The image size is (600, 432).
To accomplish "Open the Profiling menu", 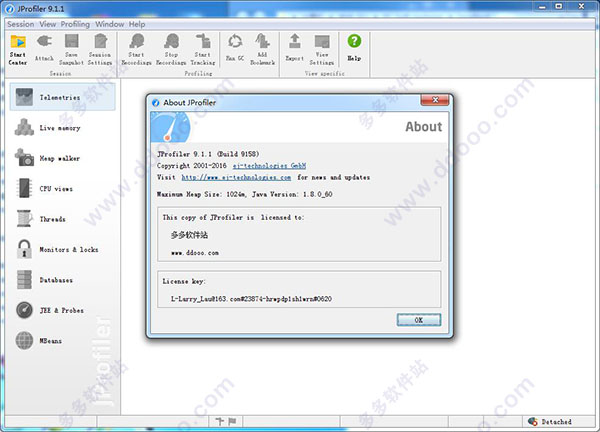I will pyautogui.click(x=75, y=24).
